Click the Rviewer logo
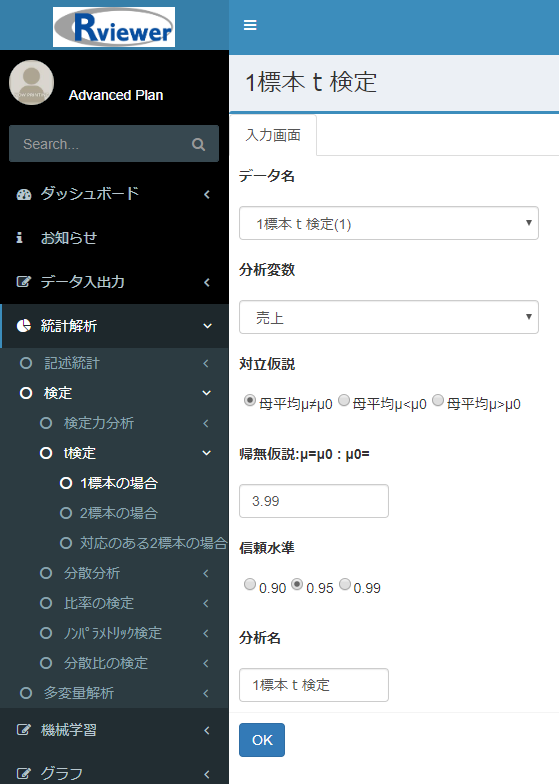The image size is (560, 784). pos(114,27)
